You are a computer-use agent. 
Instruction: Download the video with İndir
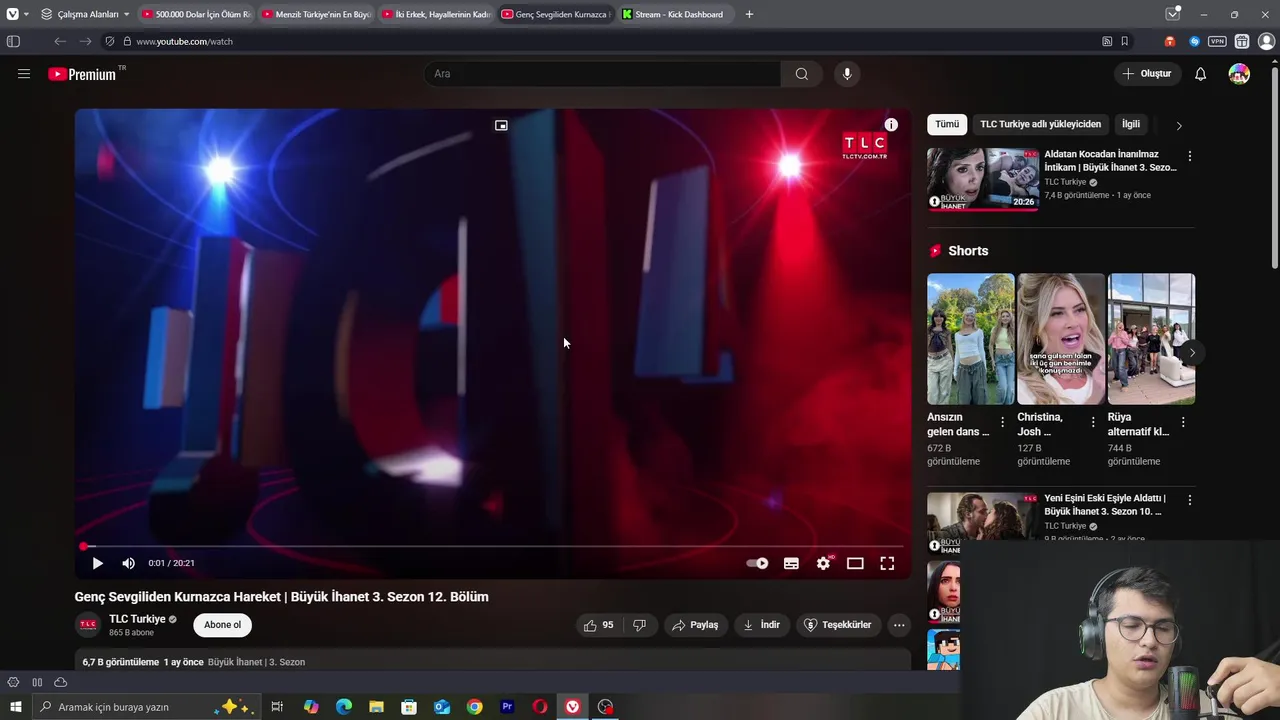(761, 625)
